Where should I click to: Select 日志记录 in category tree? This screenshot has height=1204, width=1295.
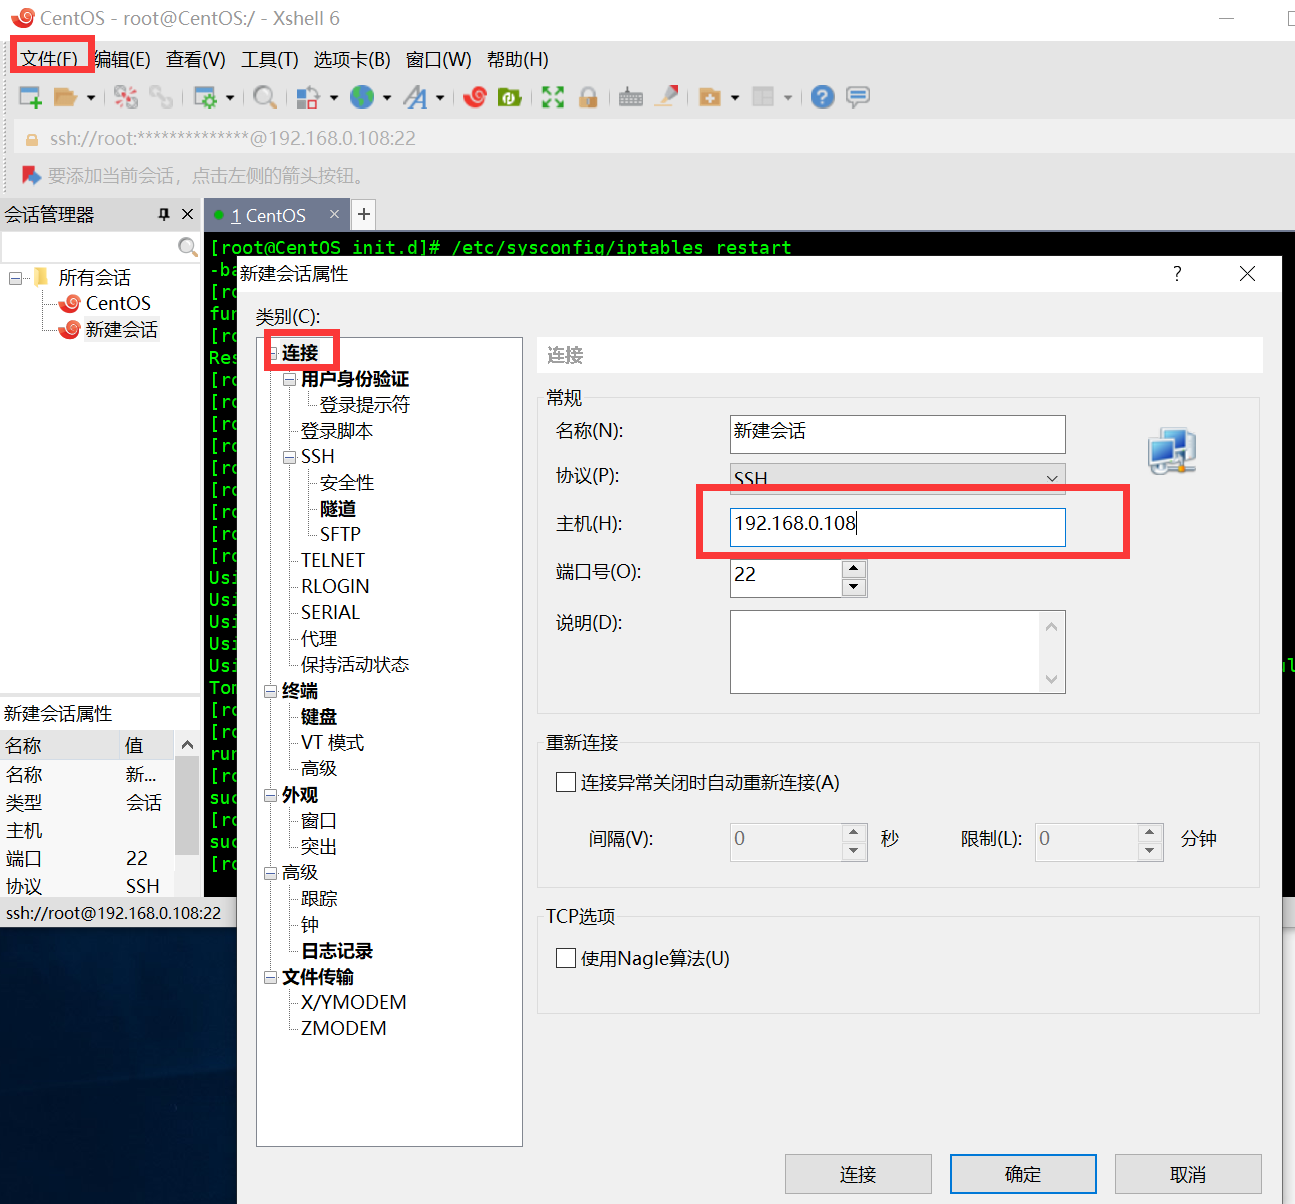click(x=337, y=951)
